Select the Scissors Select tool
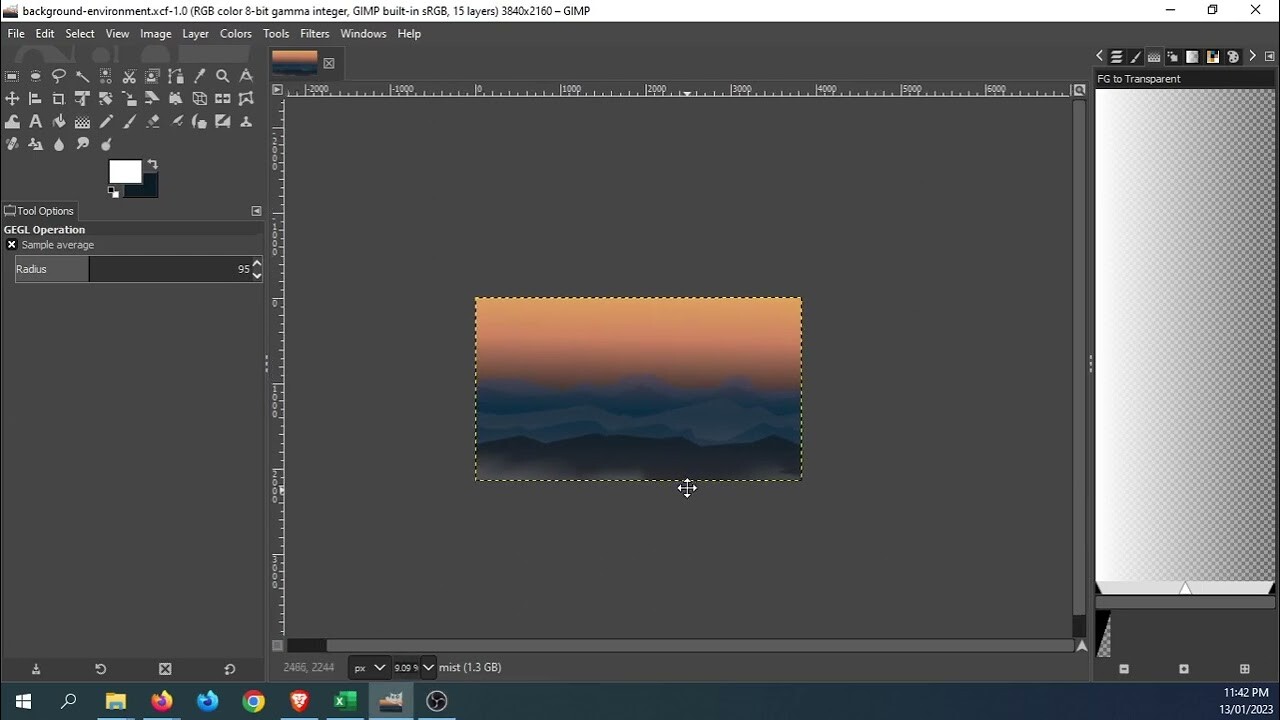 point(129,76)
